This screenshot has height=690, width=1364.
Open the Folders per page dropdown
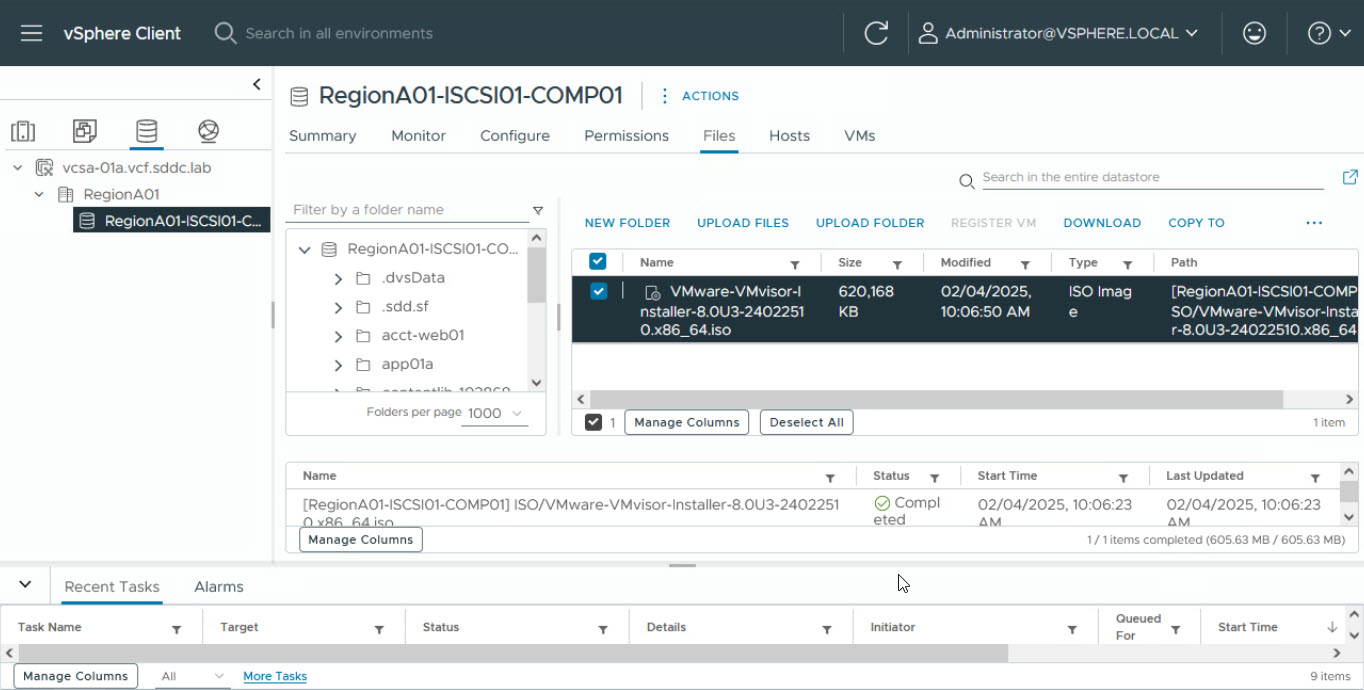click(494, 413)
